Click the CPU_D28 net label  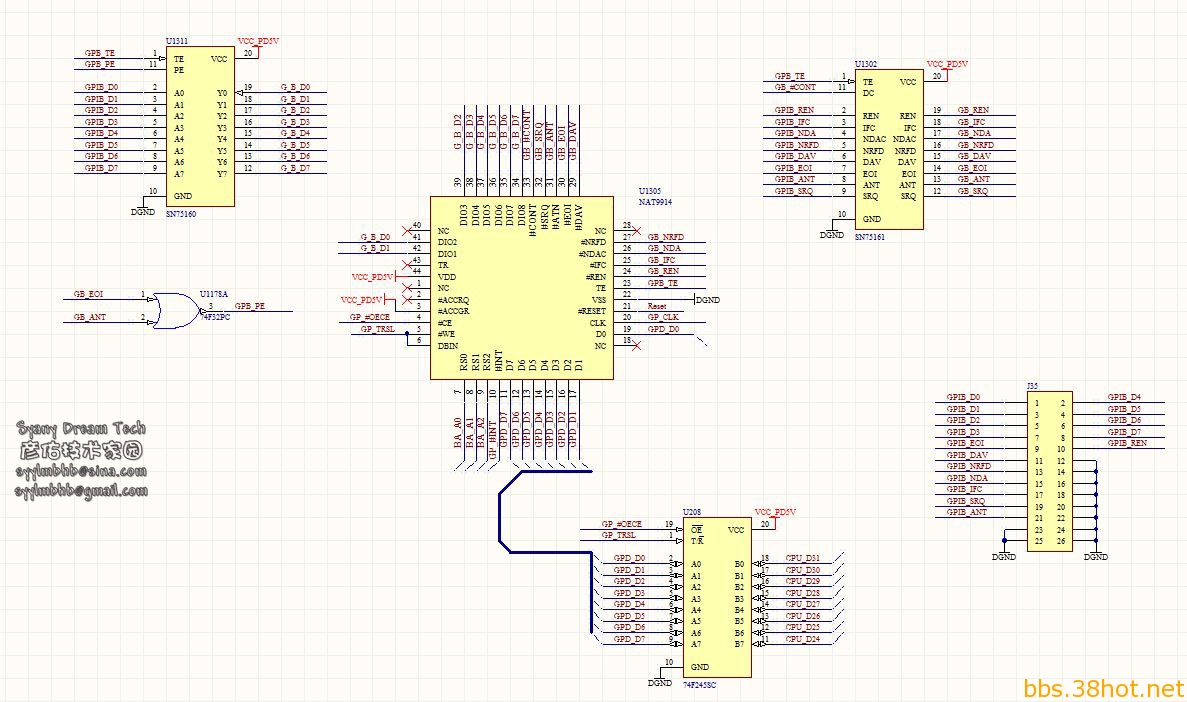pos(802,593)
